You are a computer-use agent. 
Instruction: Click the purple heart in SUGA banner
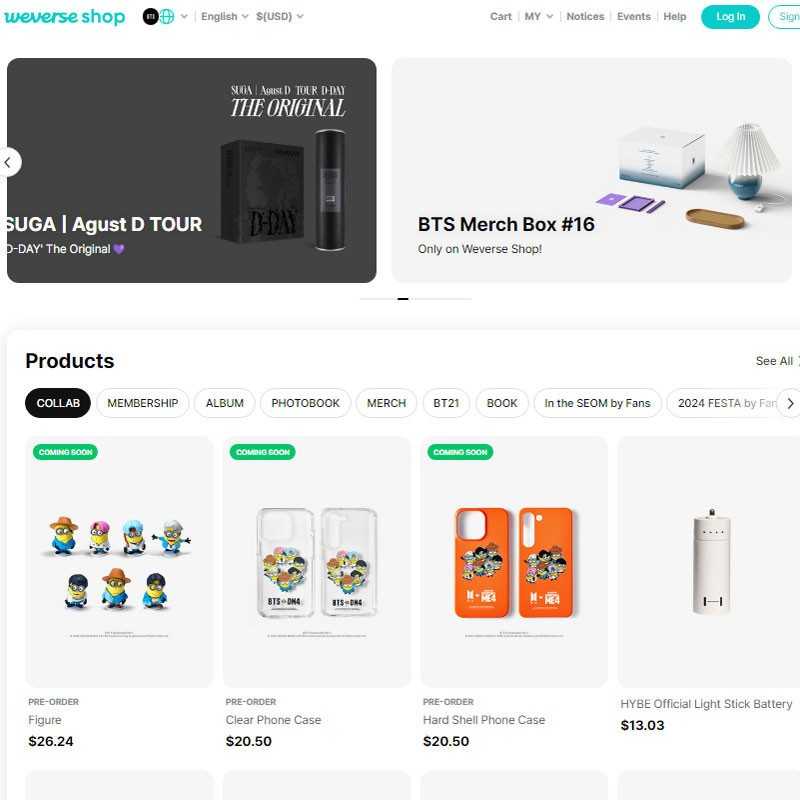[119, 249]
